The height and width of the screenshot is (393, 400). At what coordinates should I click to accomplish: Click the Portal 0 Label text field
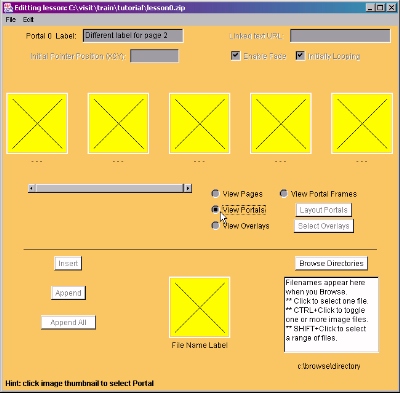coord(133,36)
